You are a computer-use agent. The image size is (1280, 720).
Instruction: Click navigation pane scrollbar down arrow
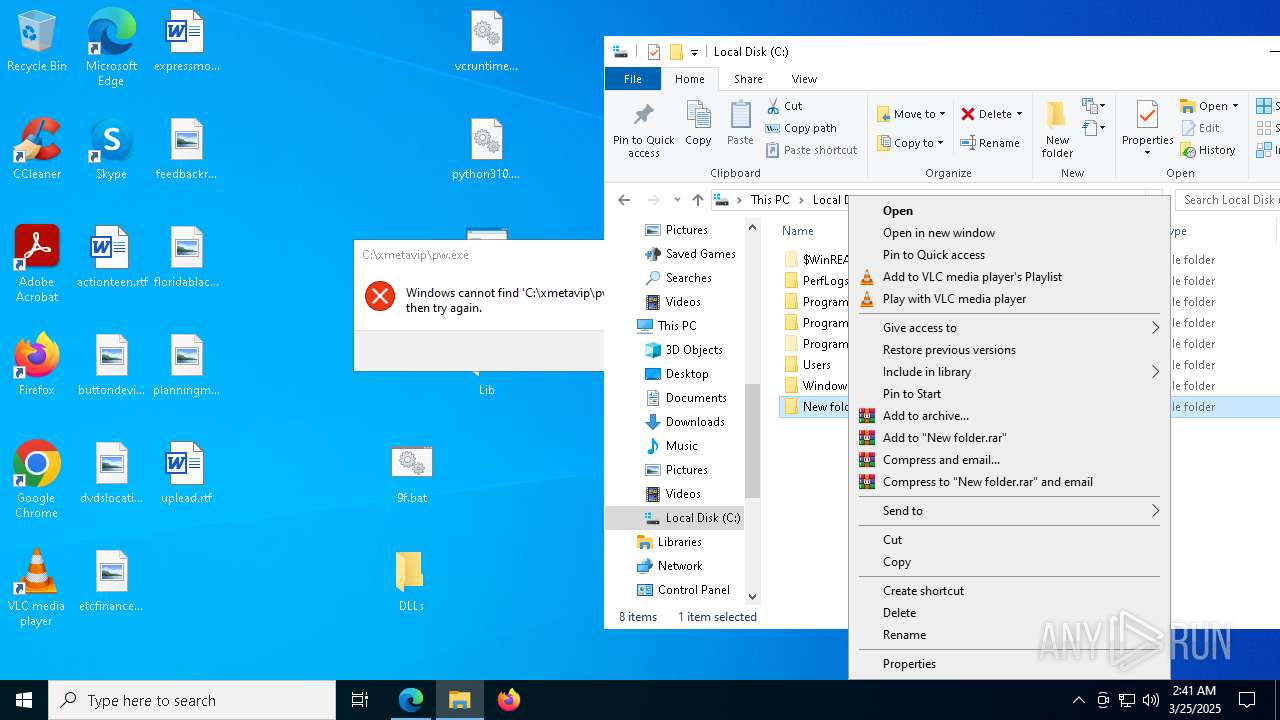pyautogui.click(x=753, y=597)
